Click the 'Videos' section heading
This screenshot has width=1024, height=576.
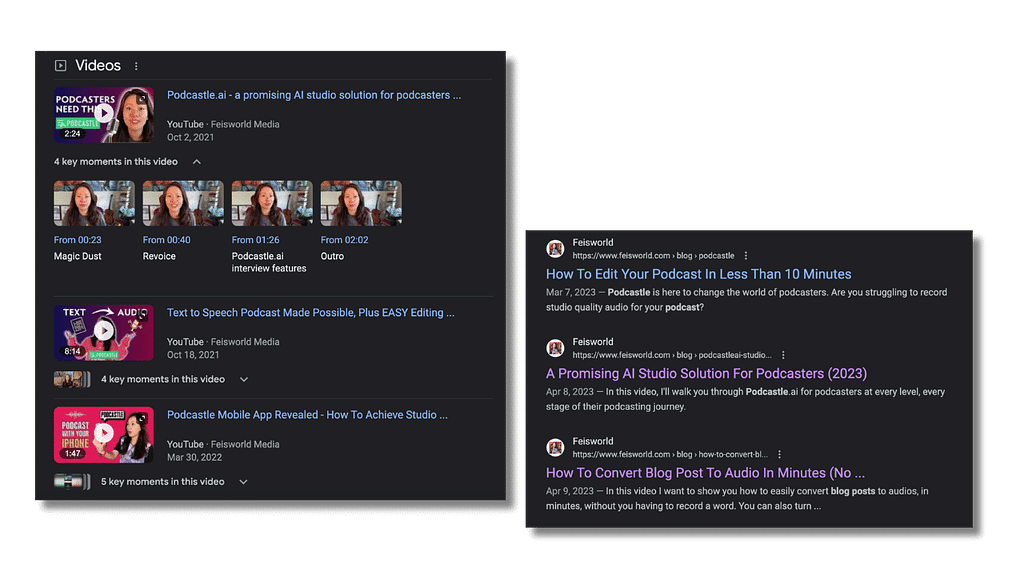pos(98,65)
